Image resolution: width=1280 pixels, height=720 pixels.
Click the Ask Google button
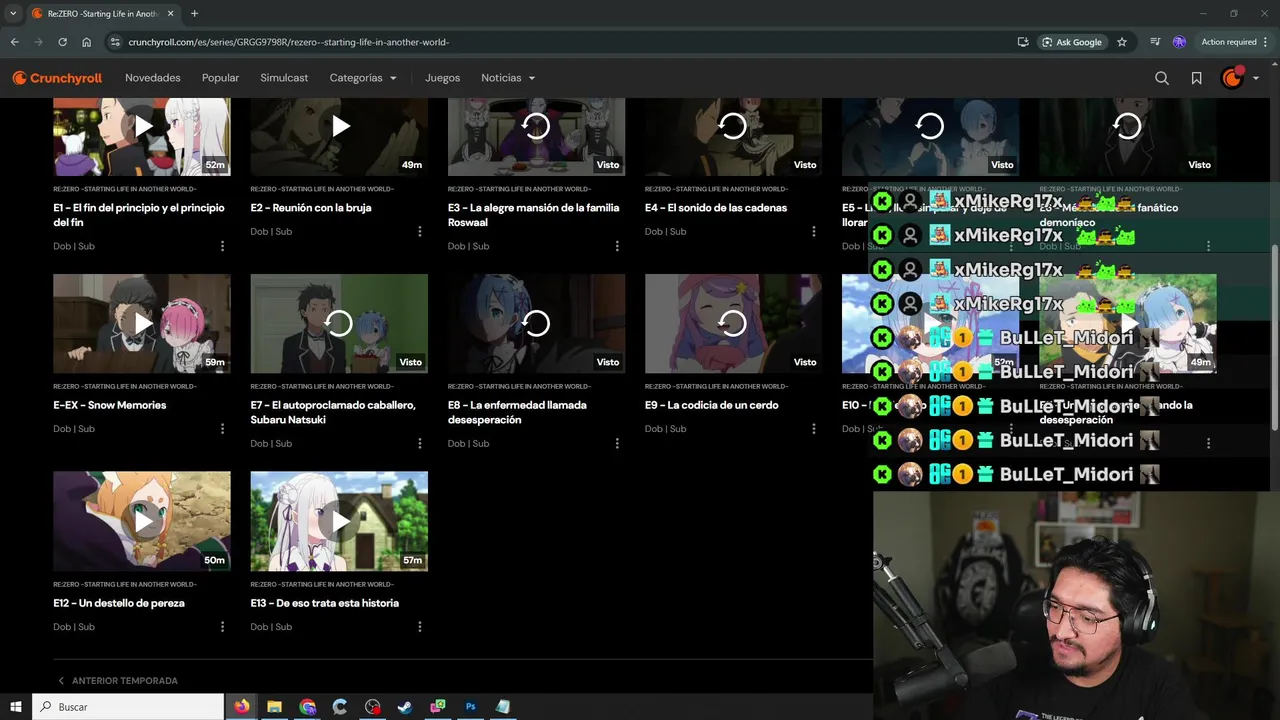[1072, 42]
